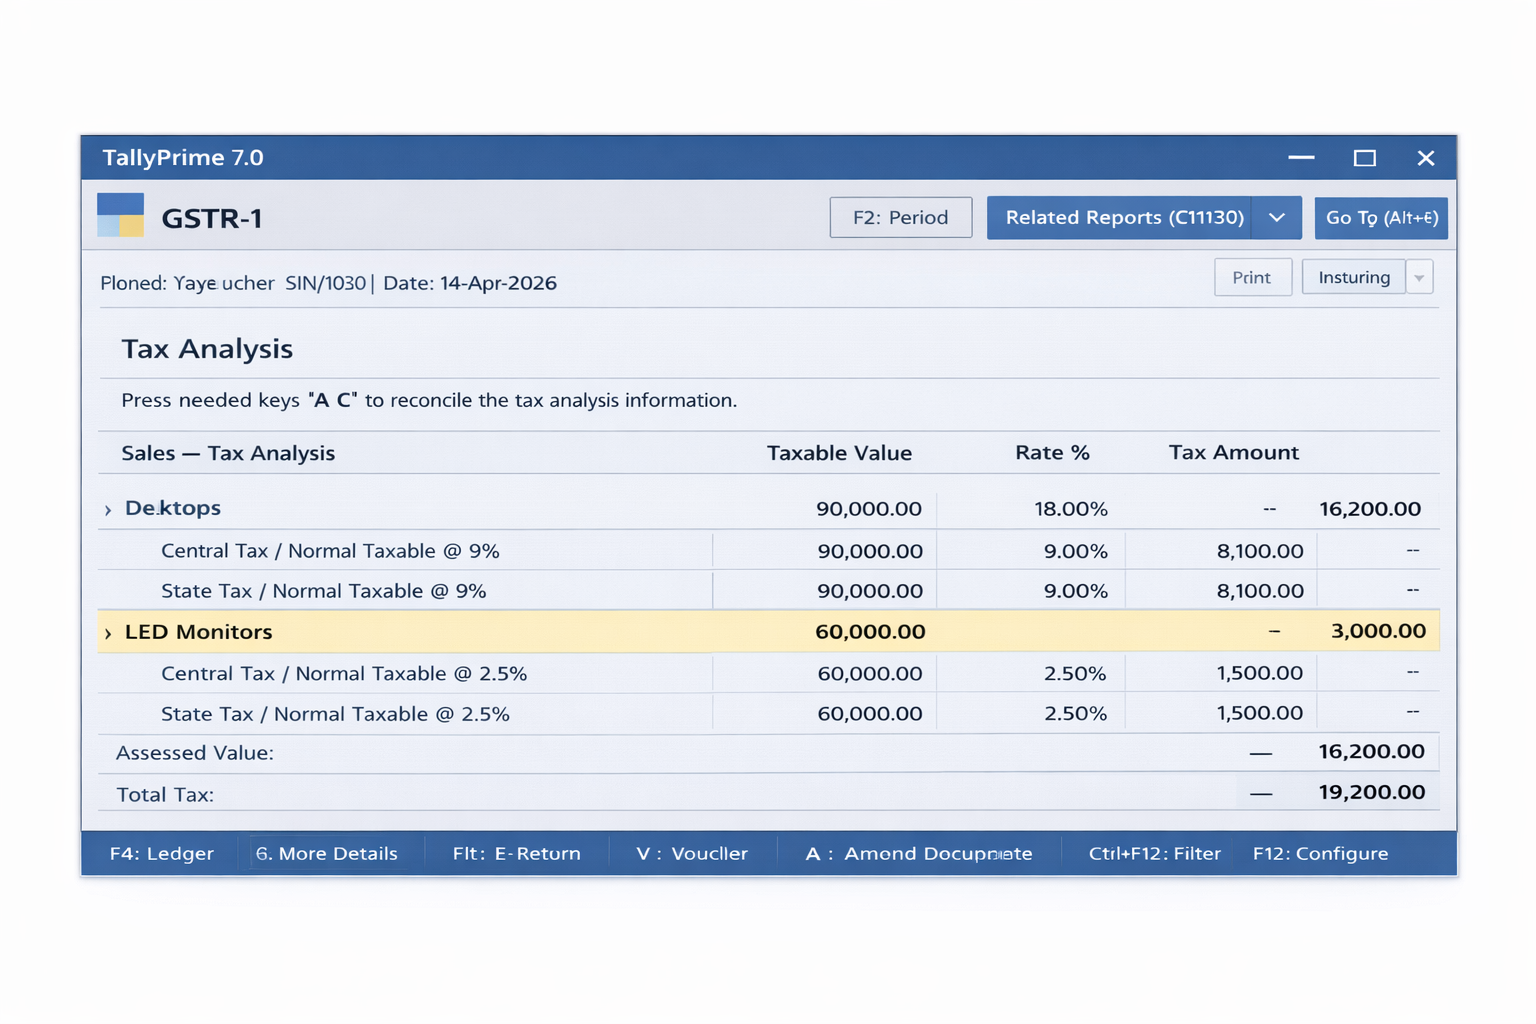Apply the Ctrl+F12 Filter
The image size is (1536, 1024).
(1155, 853)
